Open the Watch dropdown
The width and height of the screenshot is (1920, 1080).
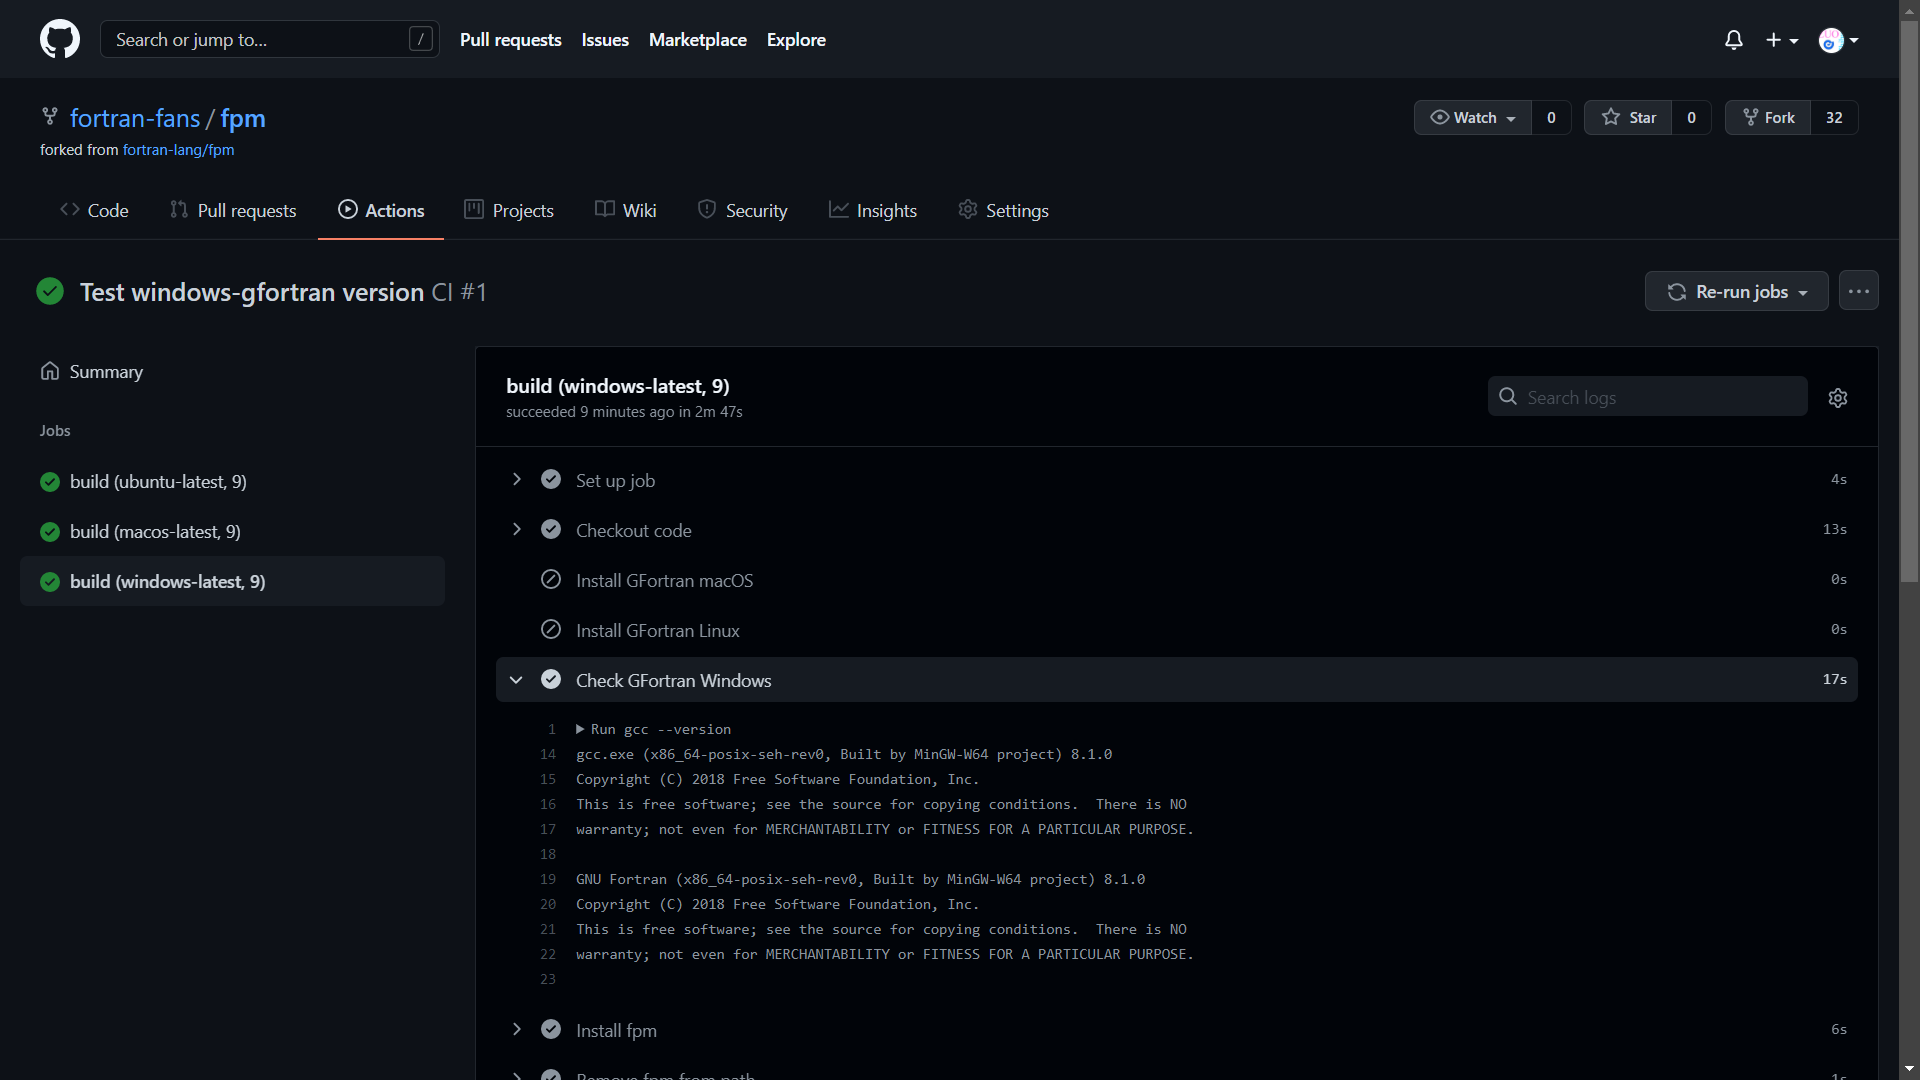(1473, 118)
